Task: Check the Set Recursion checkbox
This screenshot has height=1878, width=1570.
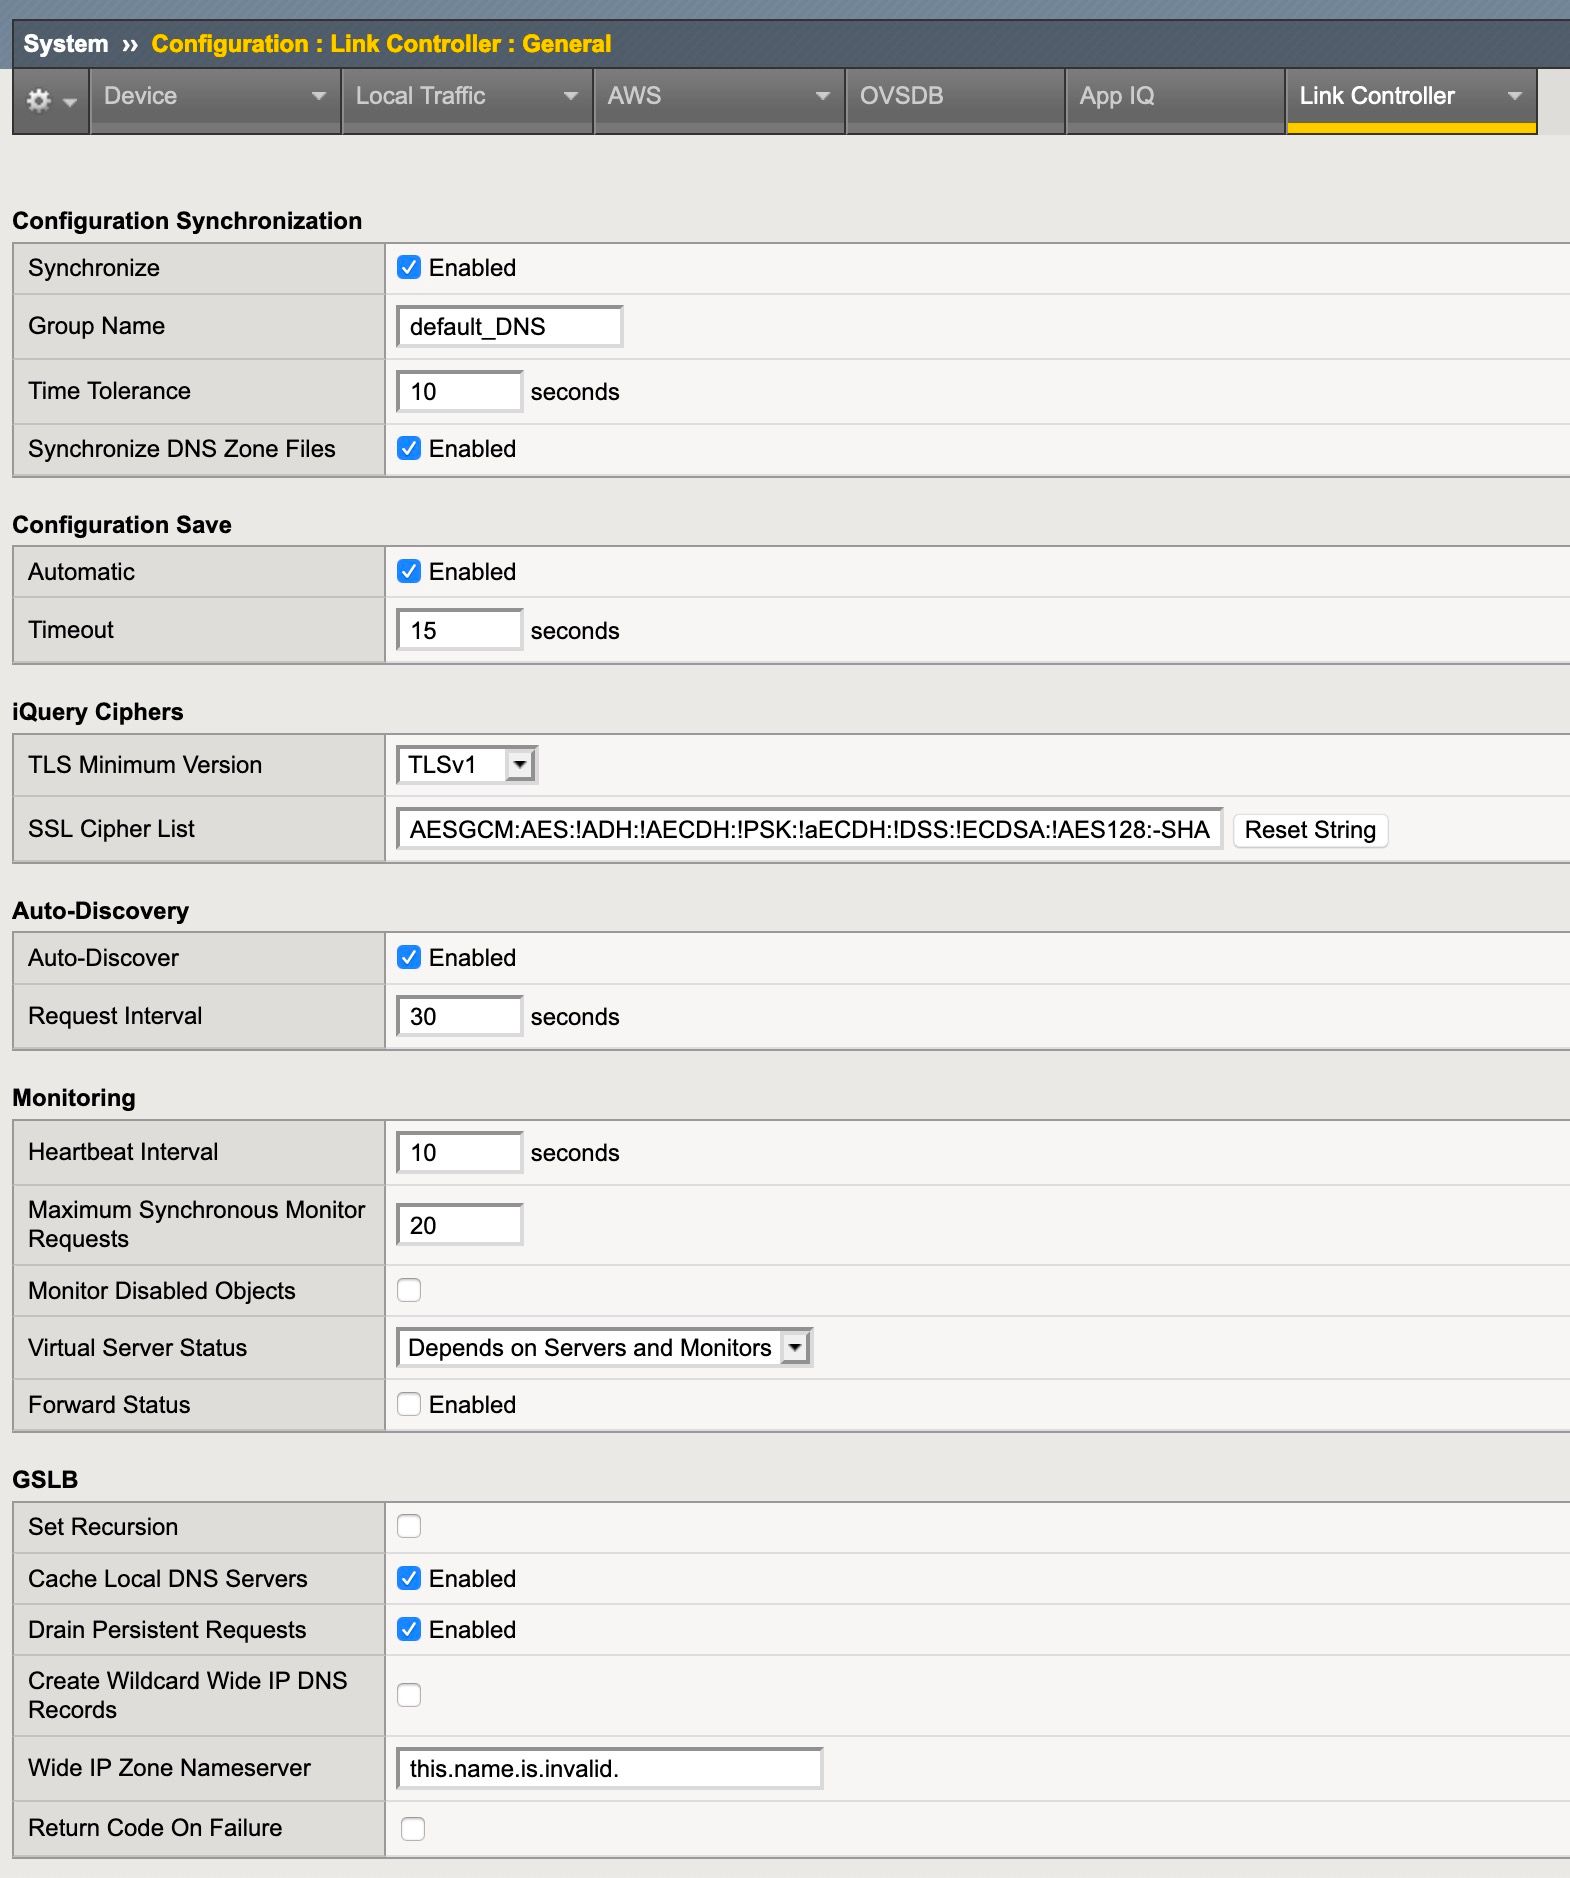Action: [x=409, y=1527]
